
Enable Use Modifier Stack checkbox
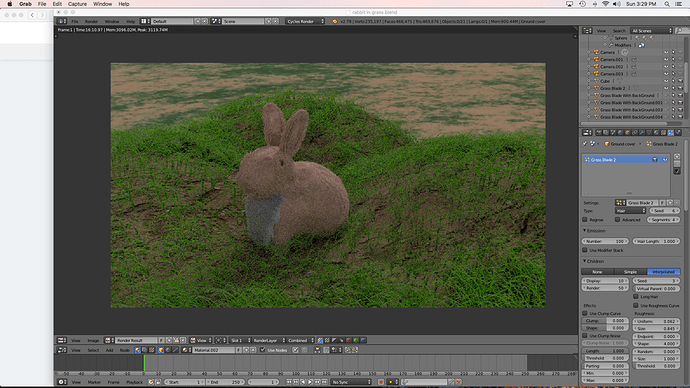tap(585, 250)
